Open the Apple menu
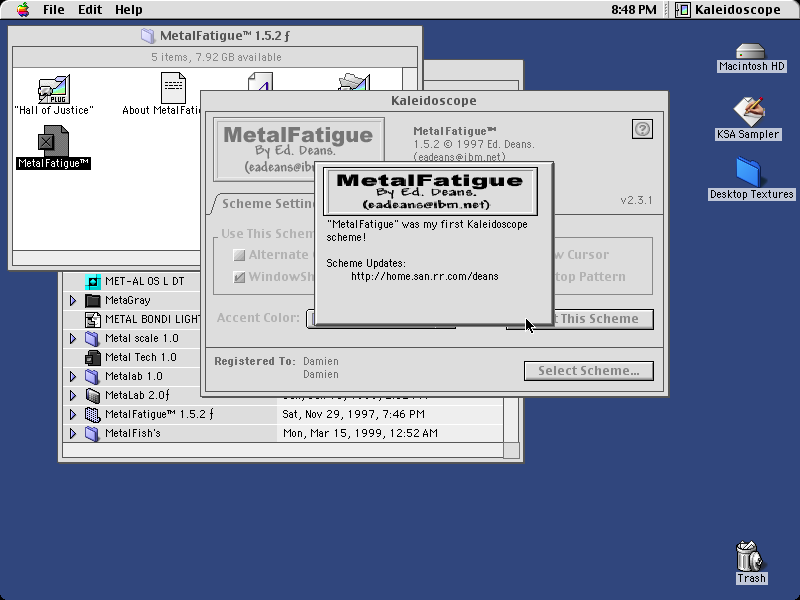The width and height of the screenshot is (800, 600). (22, 10)
